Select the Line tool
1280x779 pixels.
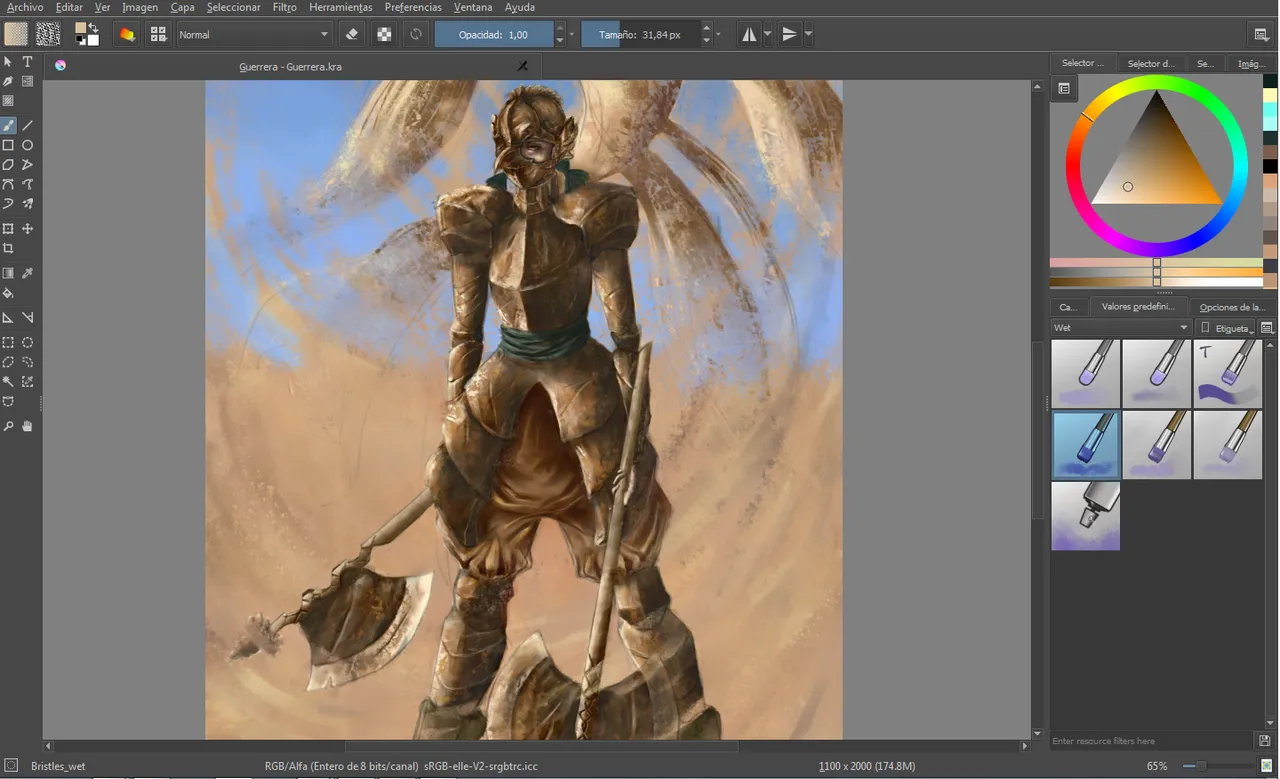tap(28, 126)
